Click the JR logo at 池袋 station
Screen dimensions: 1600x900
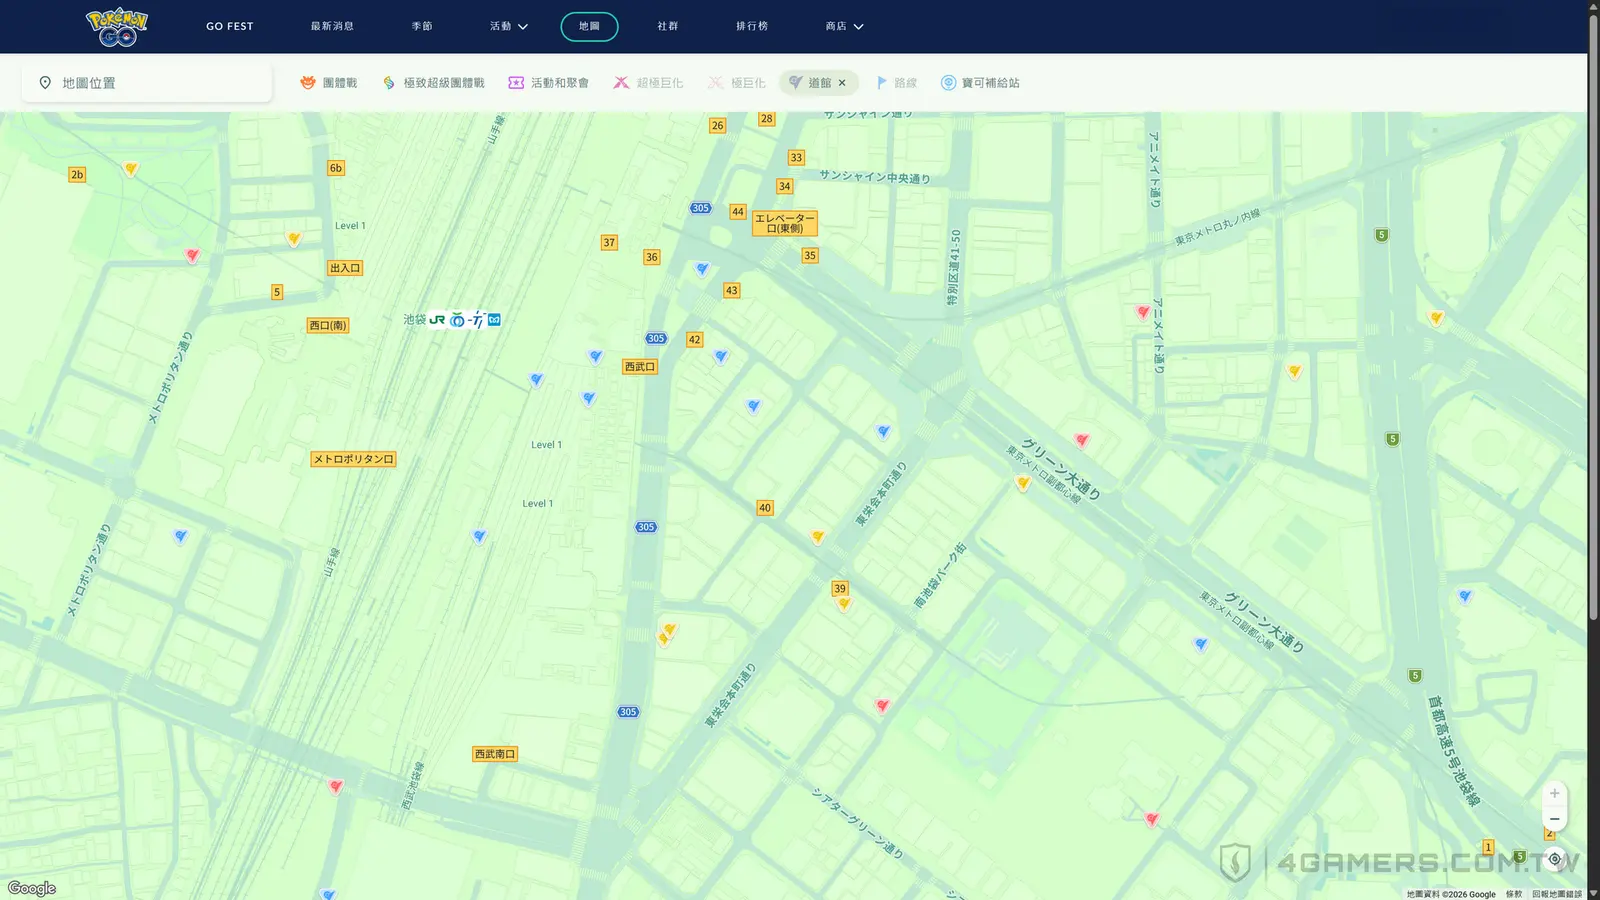pyautogui.click(x=437, y=320)
